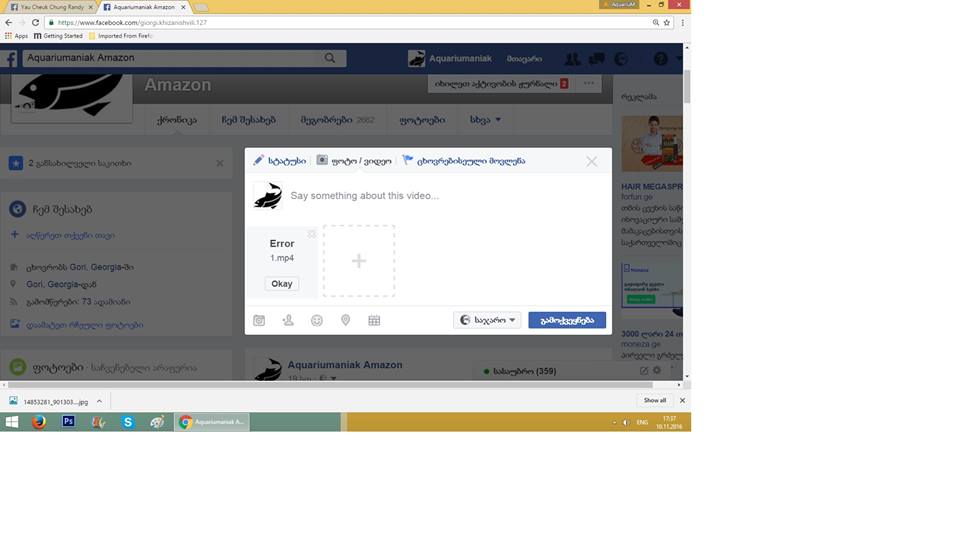Click the Chrome address bar URL
The height and width of the screenshot is (539, 960).
[132, 23]
